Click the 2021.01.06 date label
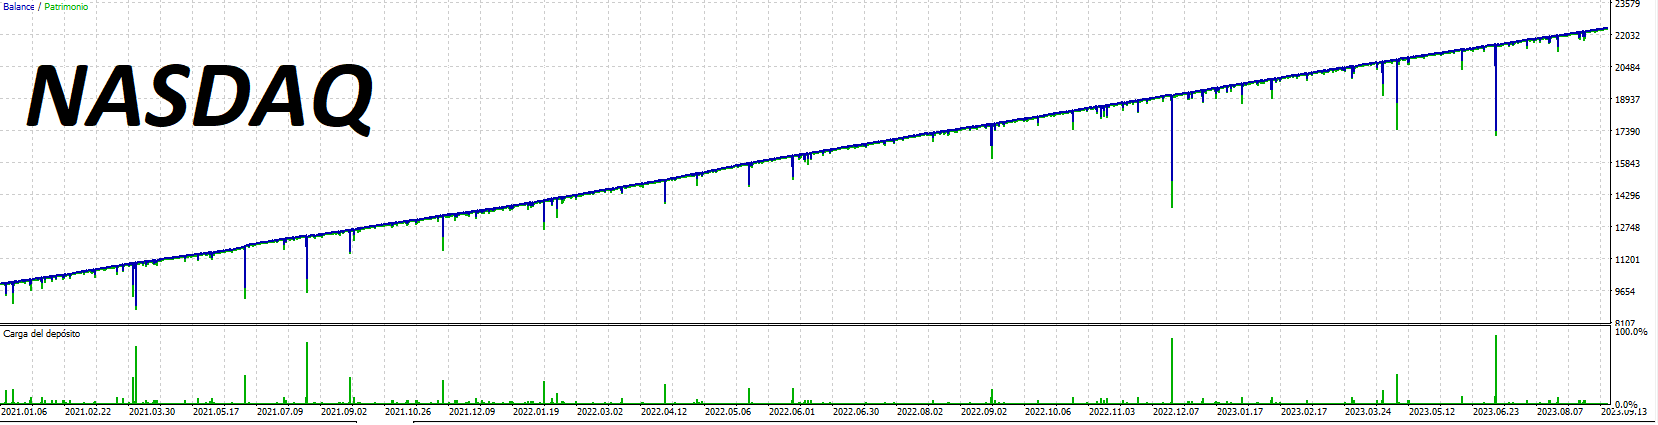Image resolution: width=1658 pixels, height=425 pixels. (24, 411)
